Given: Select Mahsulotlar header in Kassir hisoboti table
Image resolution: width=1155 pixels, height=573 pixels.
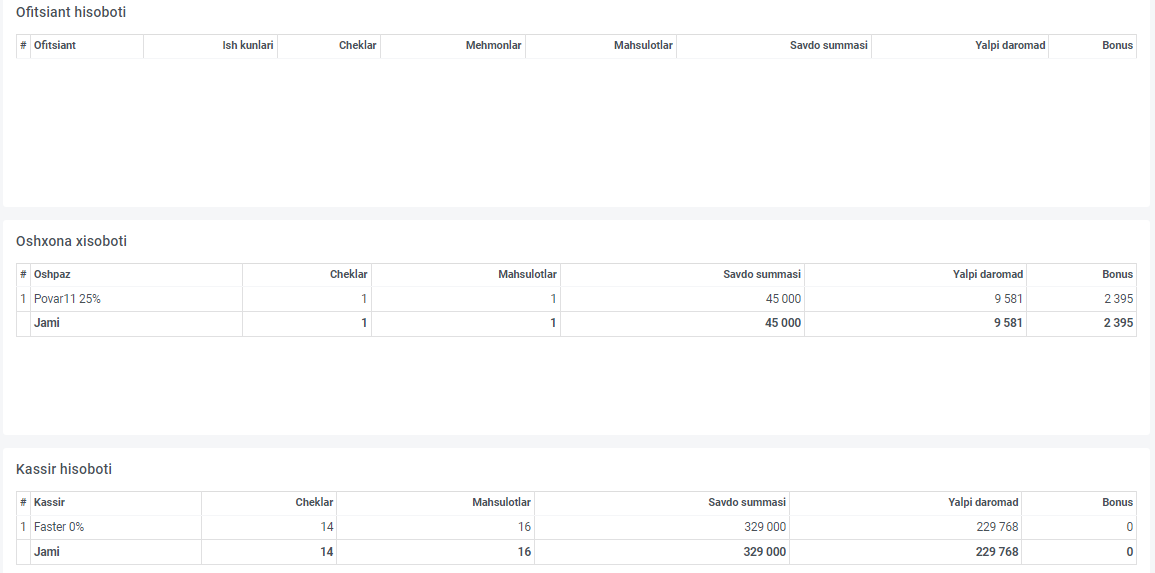Looking at the screenshot, I should point(502,502).
